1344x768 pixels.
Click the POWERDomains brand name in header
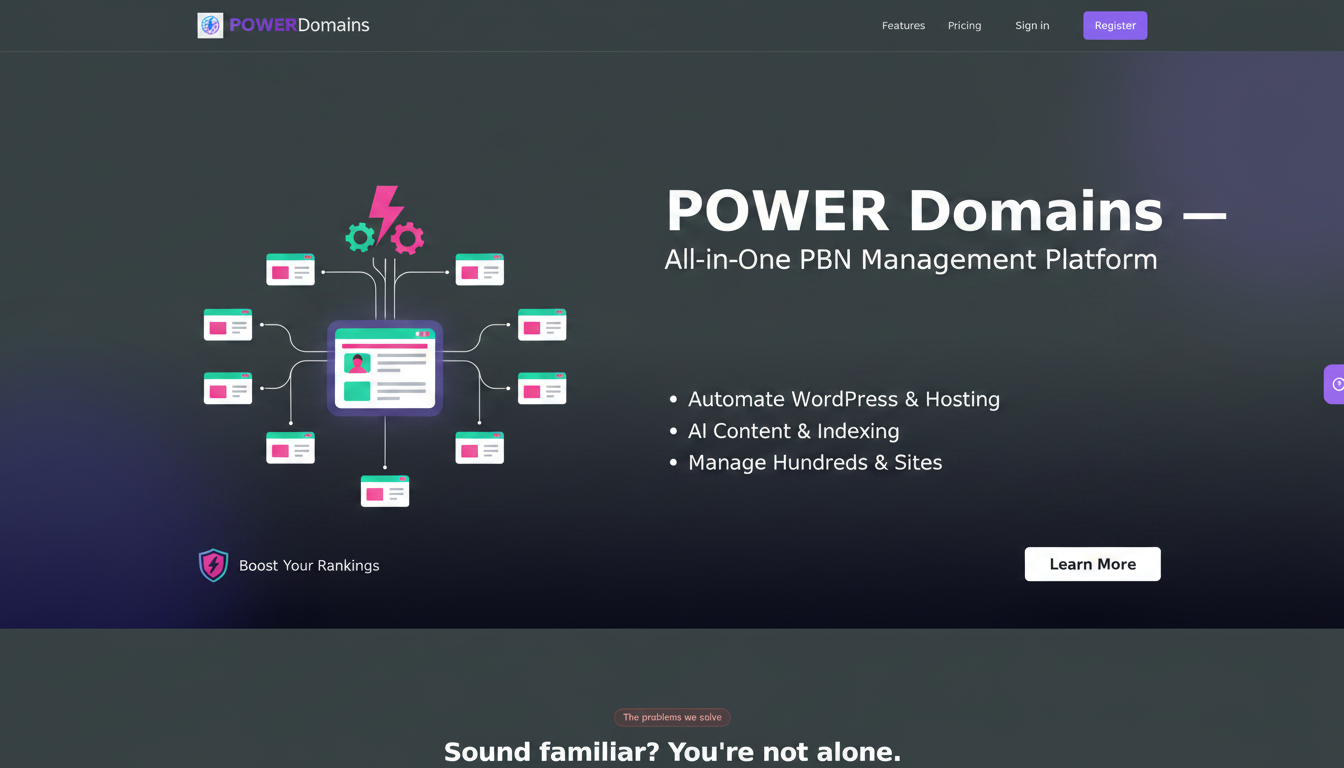[299, 25]
